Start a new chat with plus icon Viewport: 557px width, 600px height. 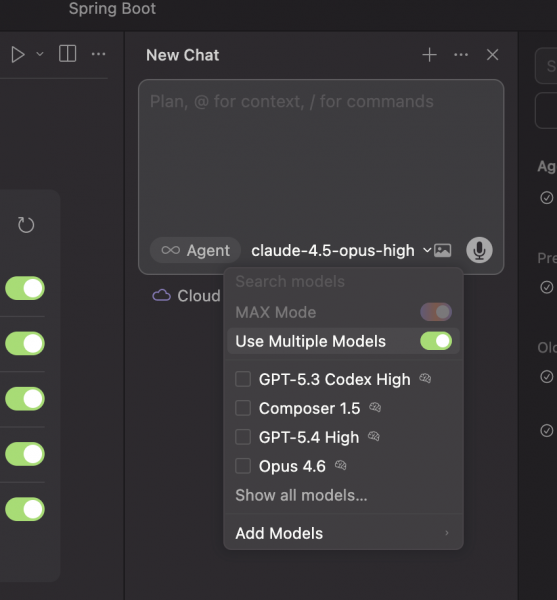pos(429,55)
